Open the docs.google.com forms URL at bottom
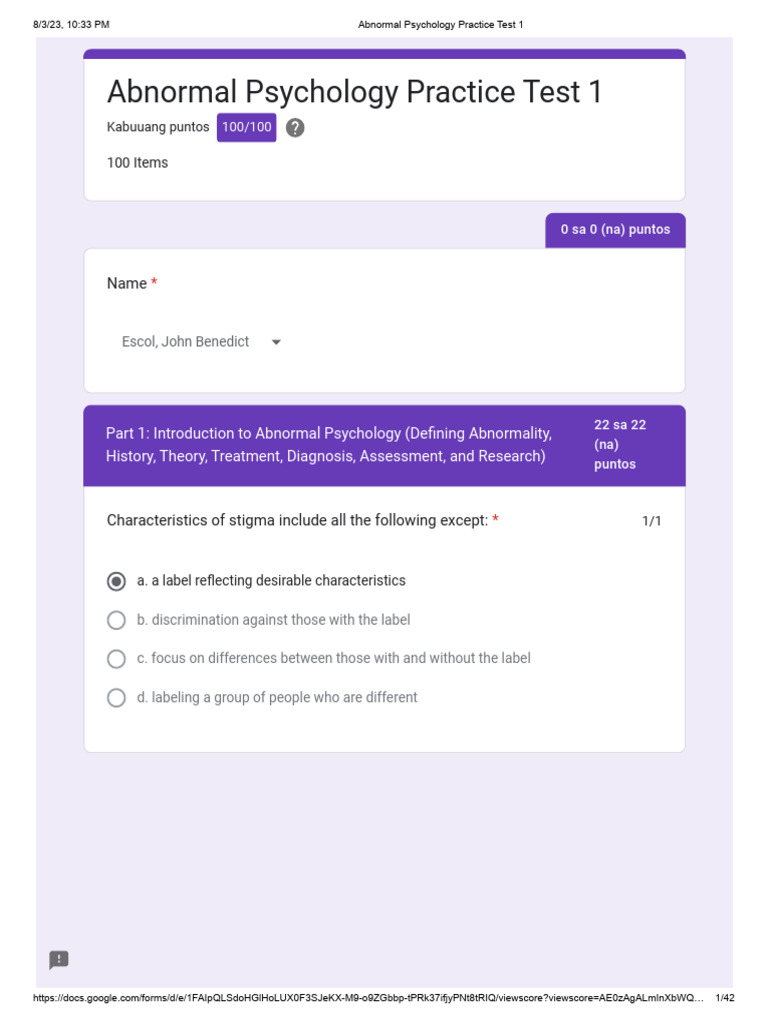768x1024 pixels. 369,998
